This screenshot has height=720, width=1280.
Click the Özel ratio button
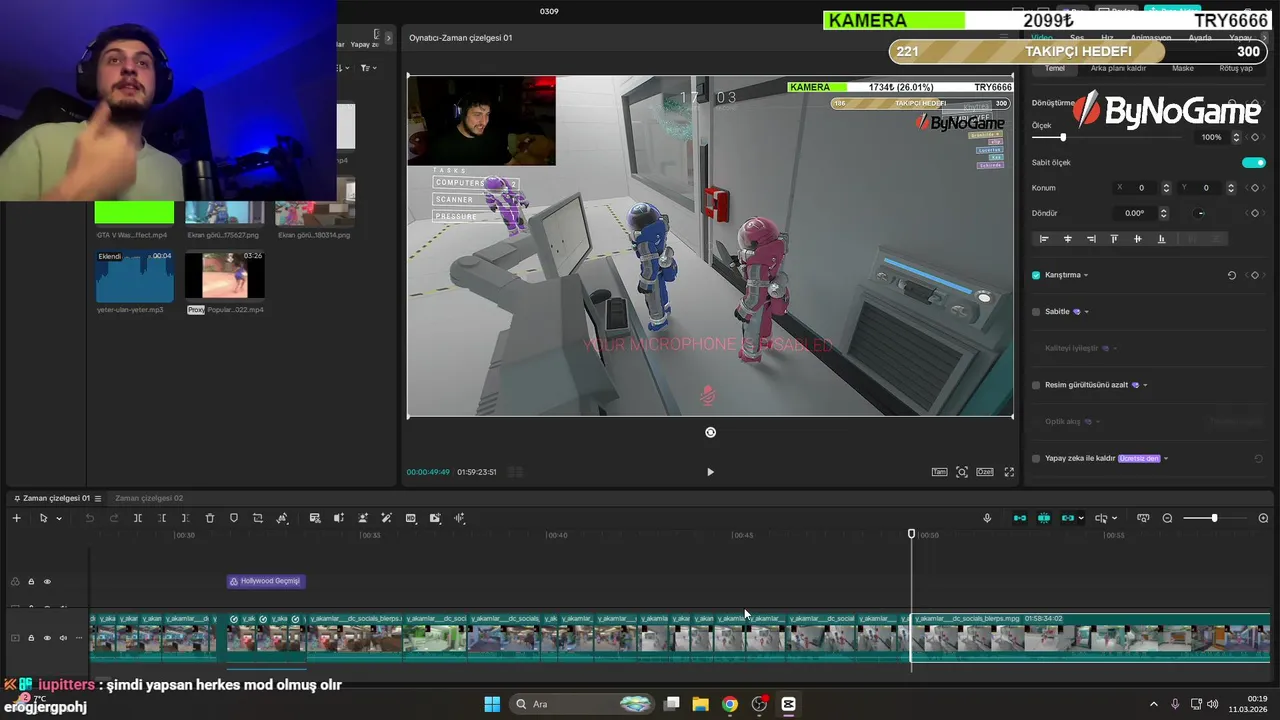click(x=985, y=472)
